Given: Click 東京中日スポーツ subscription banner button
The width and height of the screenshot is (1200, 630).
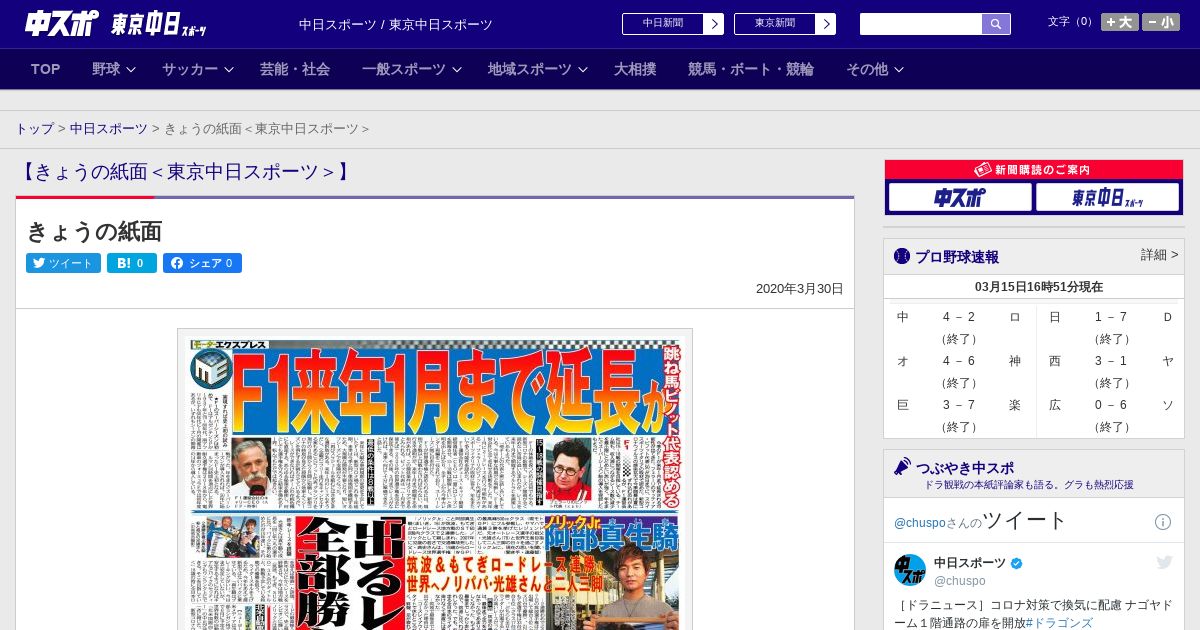Looking at the screenshot, I should coord(1107,198).
